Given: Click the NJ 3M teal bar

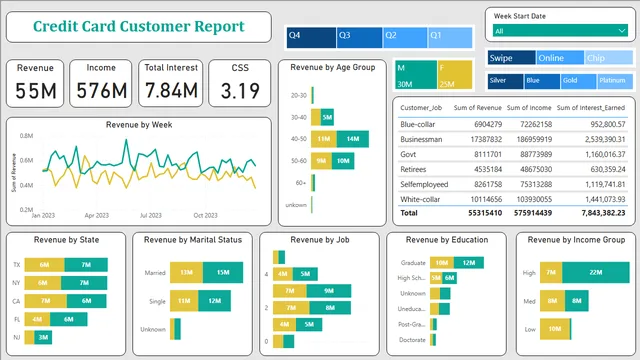Looking at the screenshot, I should pyautogui.click(x=43, y=337).
